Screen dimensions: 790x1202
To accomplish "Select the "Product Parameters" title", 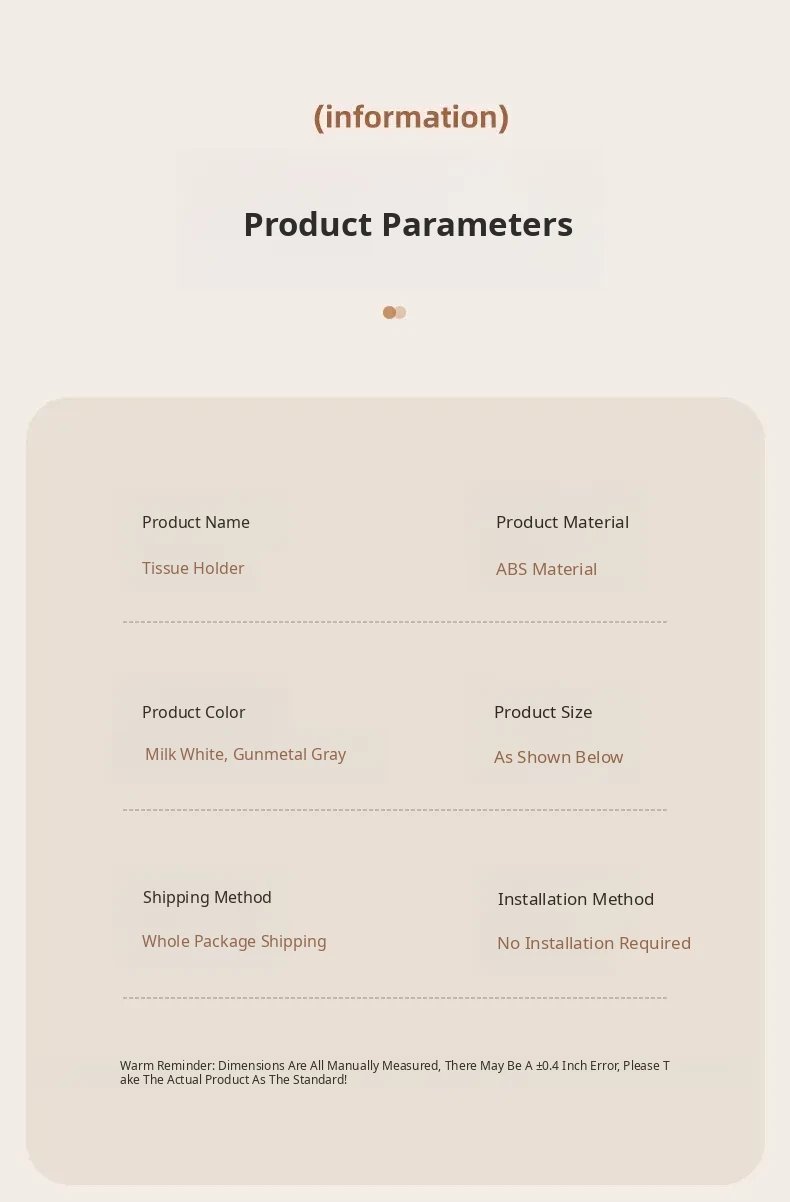I will coord(408,224).
